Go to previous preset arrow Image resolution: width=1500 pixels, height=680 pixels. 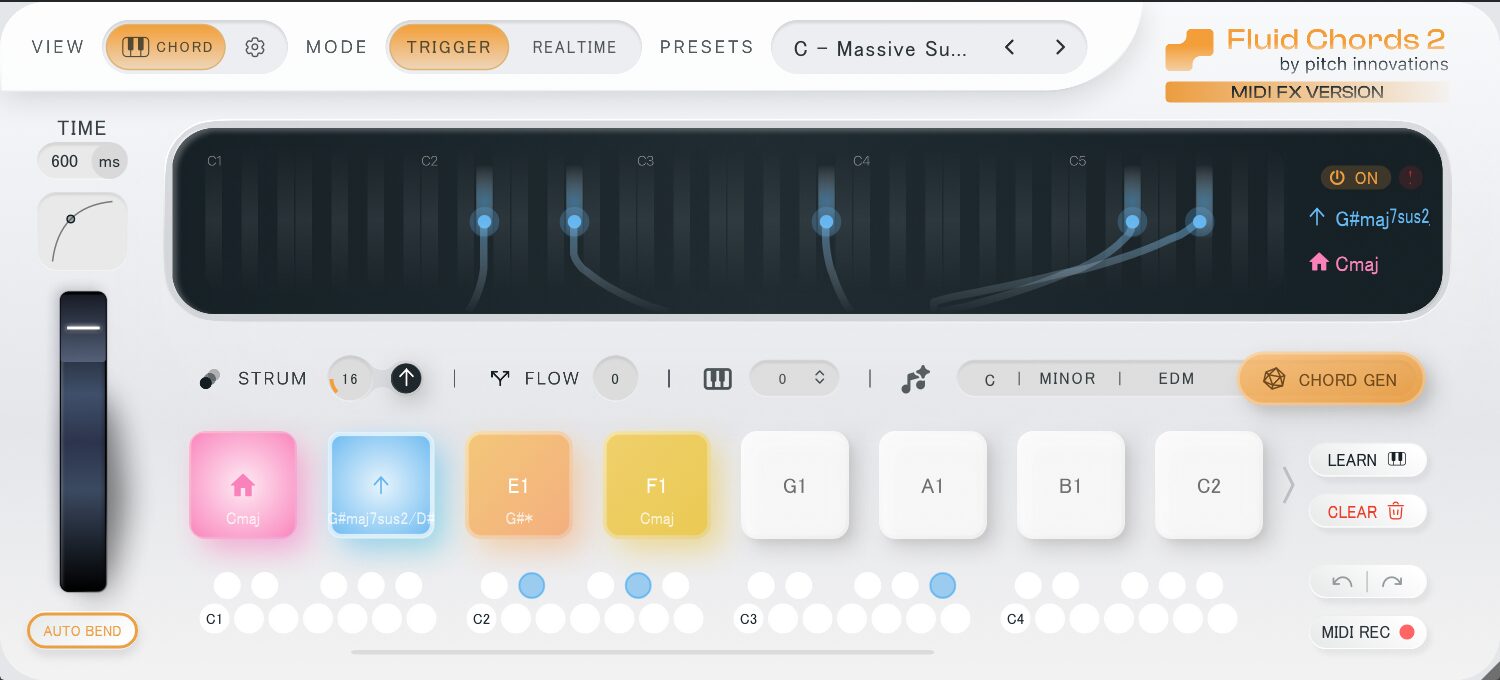click(x=1010, y=47)
